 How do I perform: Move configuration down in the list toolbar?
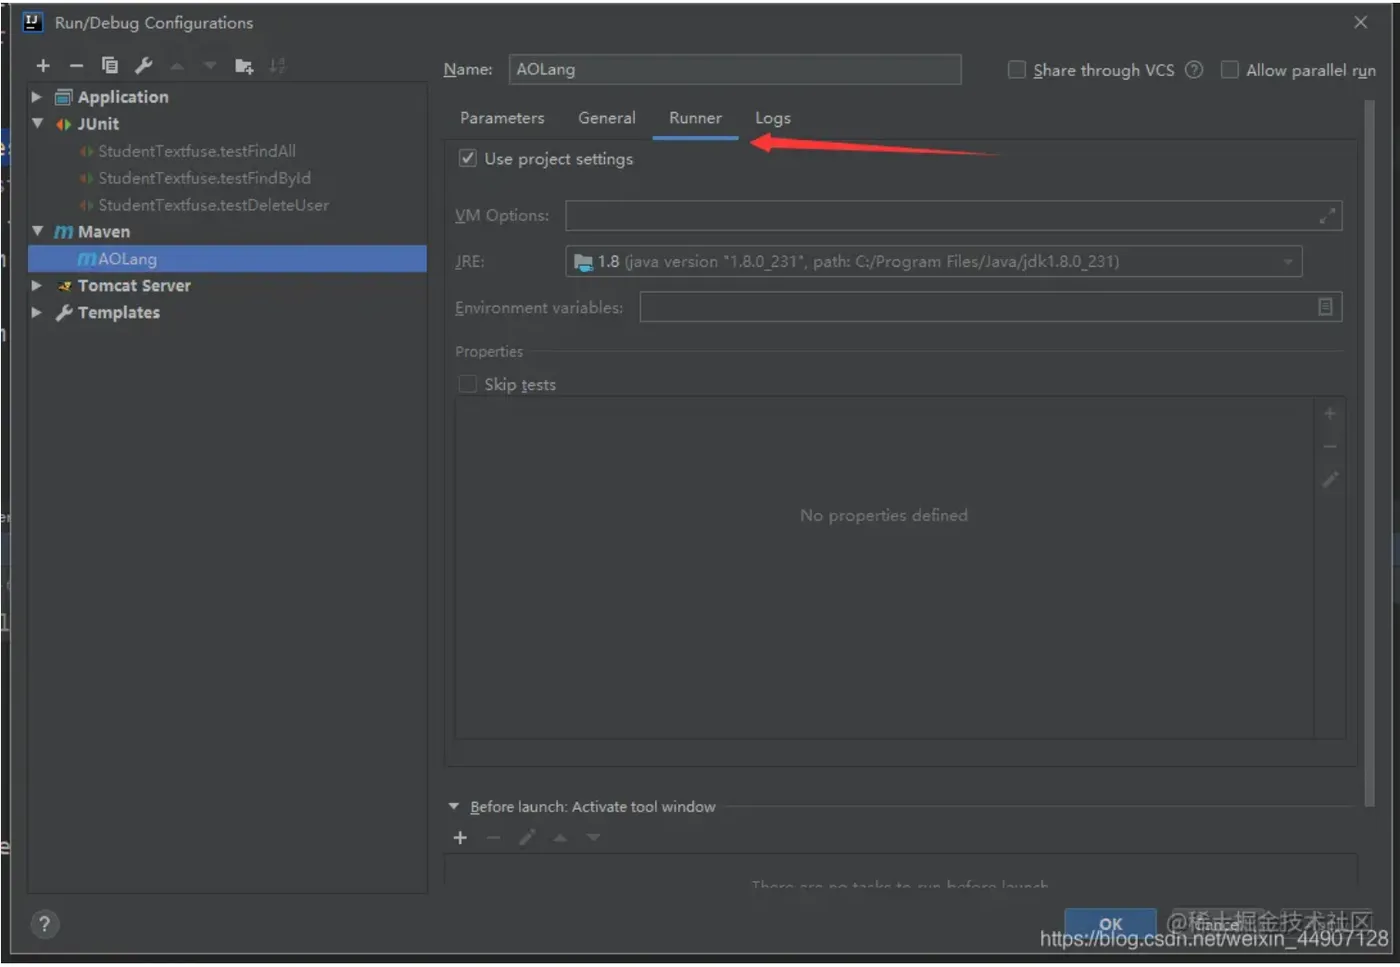209,66
